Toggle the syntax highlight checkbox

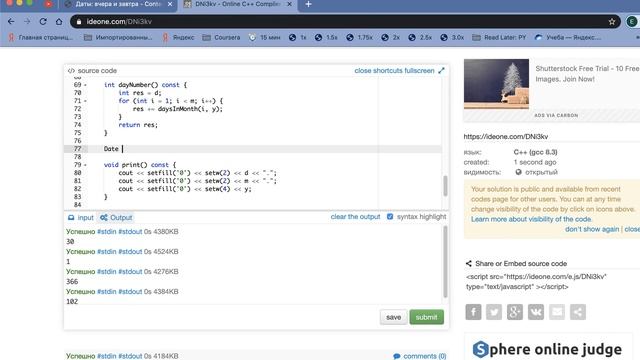pos(390,217)
